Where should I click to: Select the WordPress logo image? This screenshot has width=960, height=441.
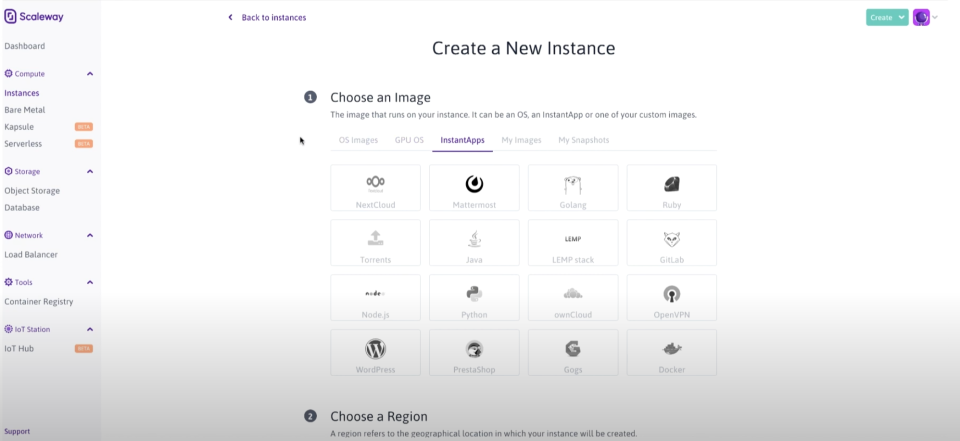(x=375, y=349)
